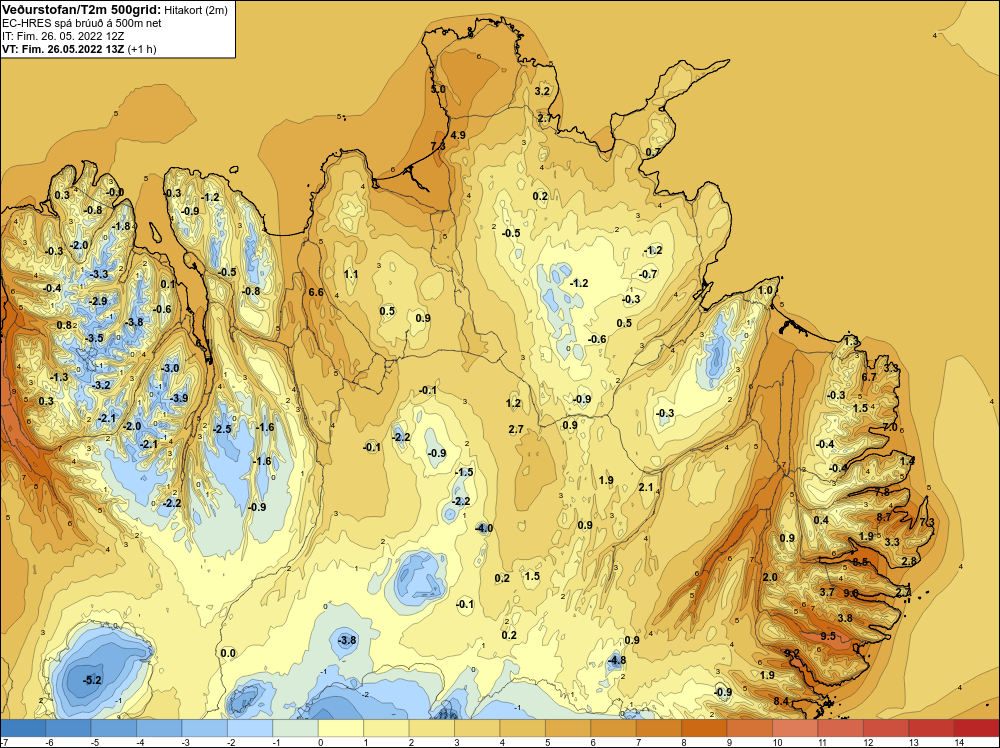Click the "14" tick label on the colour scale

pyautogui.click(x=959, y=742)
